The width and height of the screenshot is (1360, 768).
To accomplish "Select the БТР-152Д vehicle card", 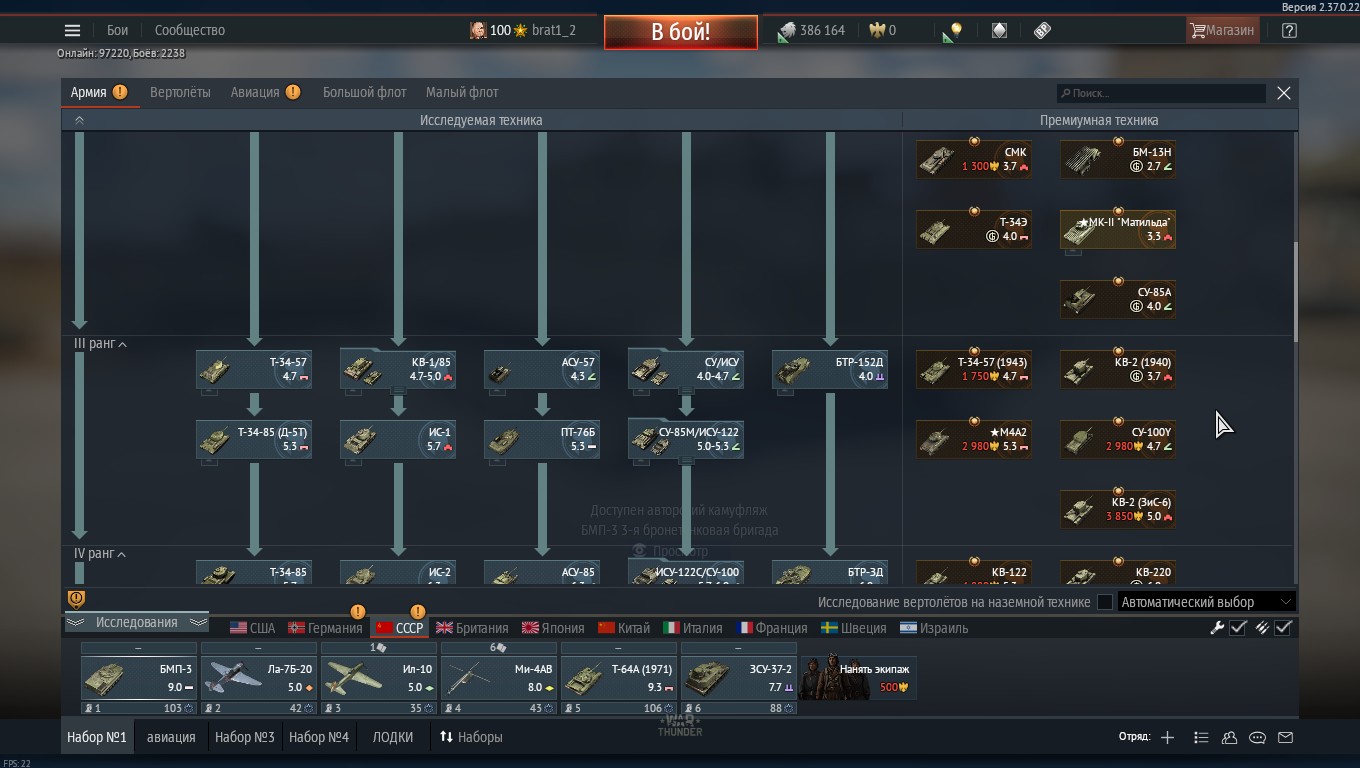I will point(830,369).
